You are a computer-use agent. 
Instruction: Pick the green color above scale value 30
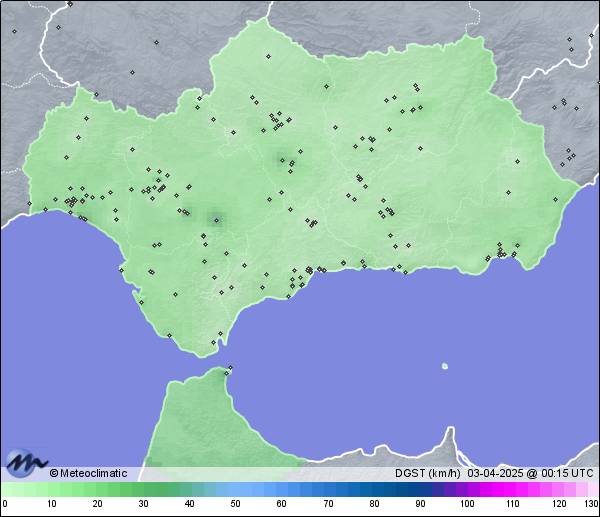(143, 489)
